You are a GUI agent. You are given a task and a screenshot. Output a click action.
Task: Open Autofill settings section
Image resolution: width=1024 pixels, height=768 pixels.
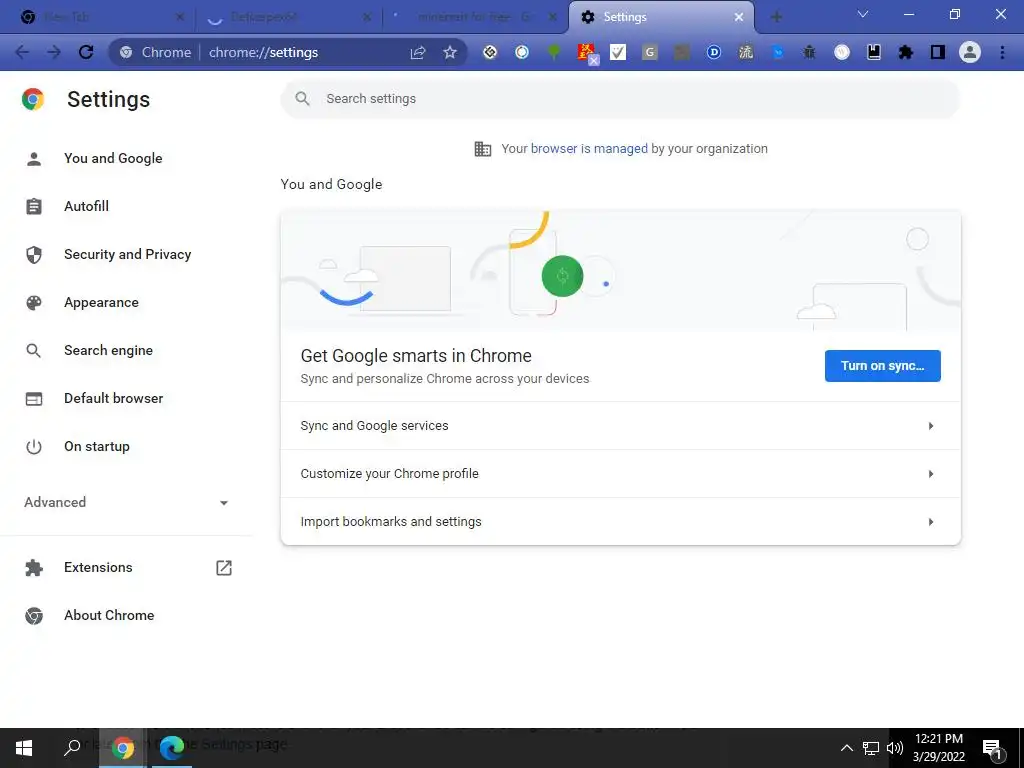86,206
